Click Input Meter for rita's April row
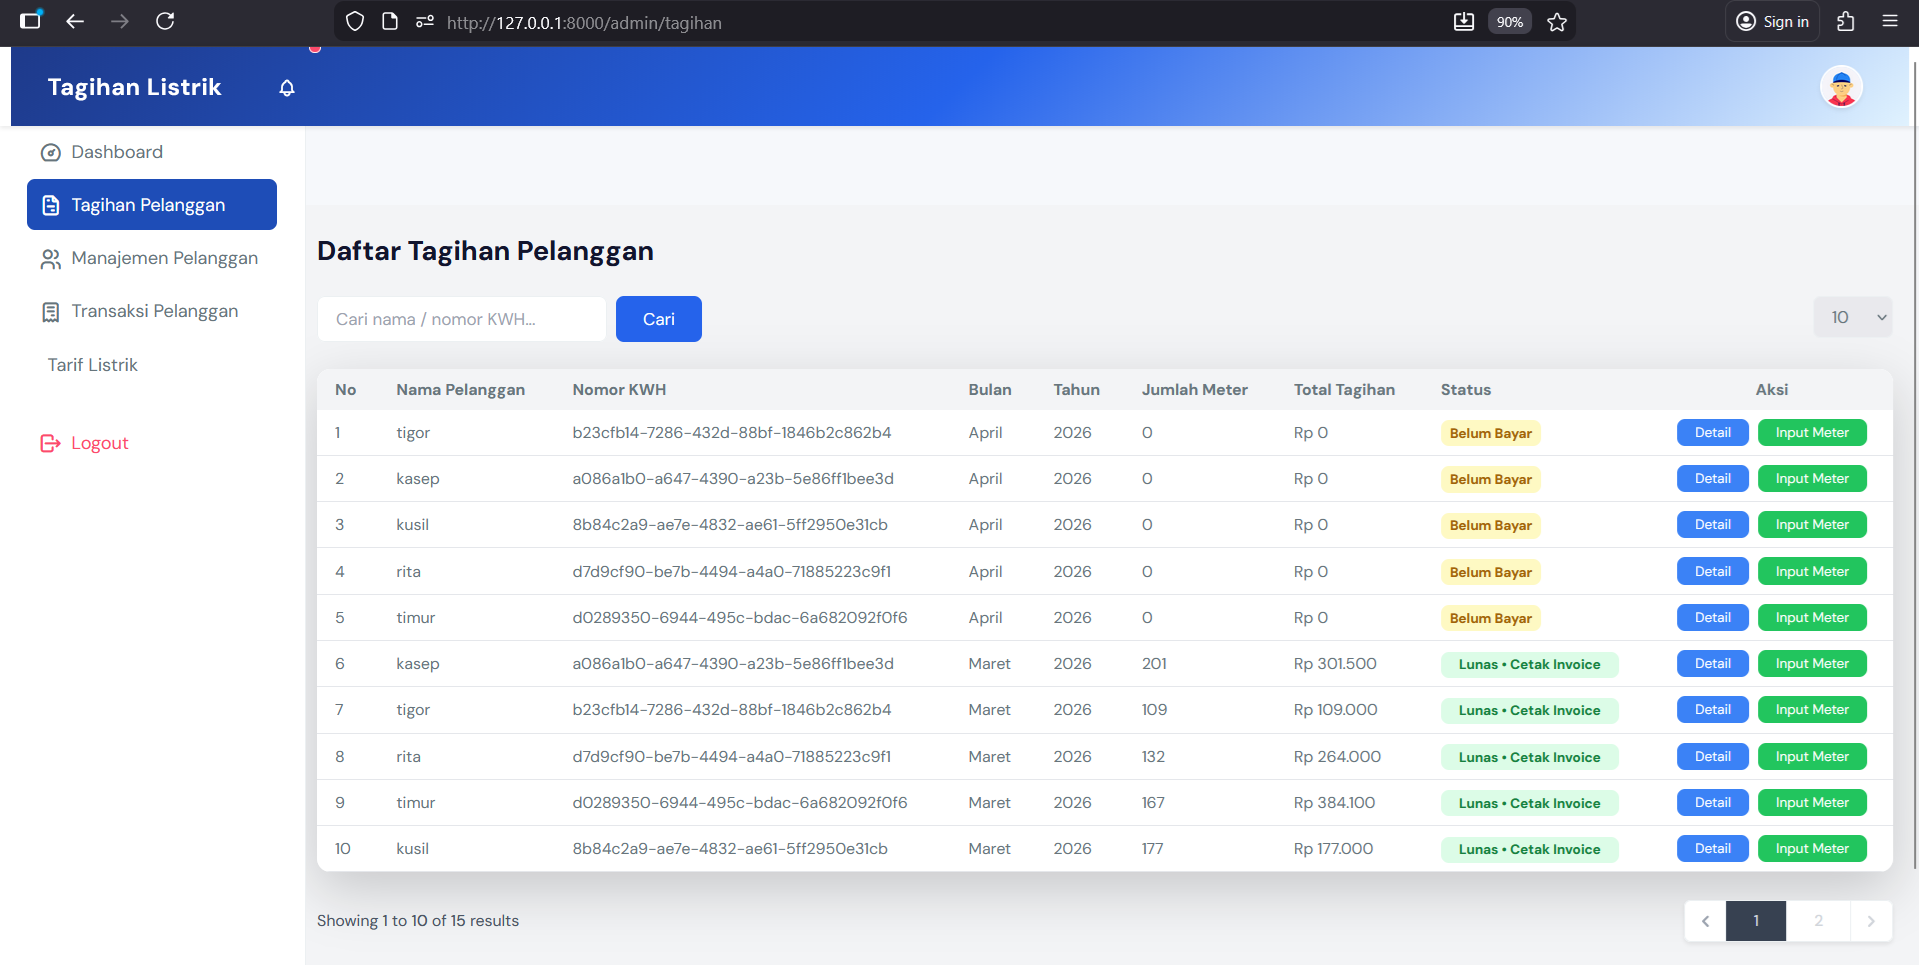This screenshot has height=965, width=1919. (x=1812, y=572)
